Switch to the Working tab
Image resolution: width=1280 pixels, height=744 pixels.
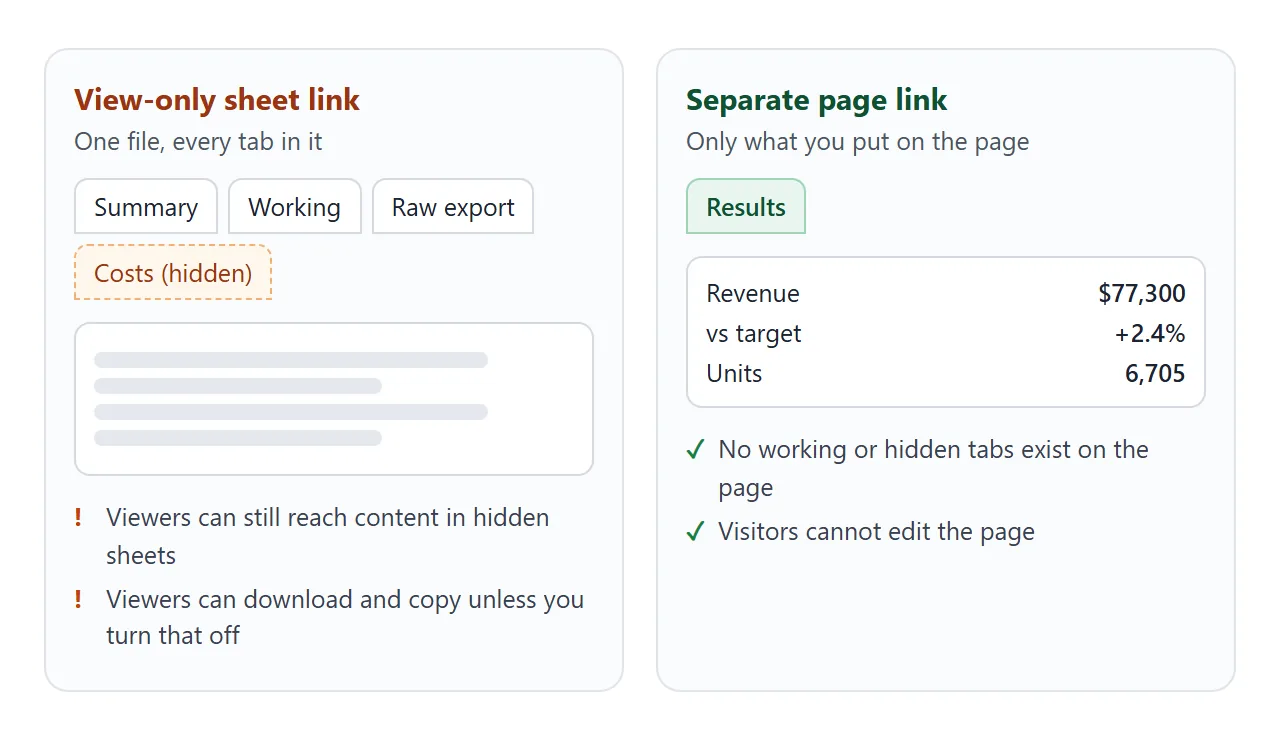(295, 207)
